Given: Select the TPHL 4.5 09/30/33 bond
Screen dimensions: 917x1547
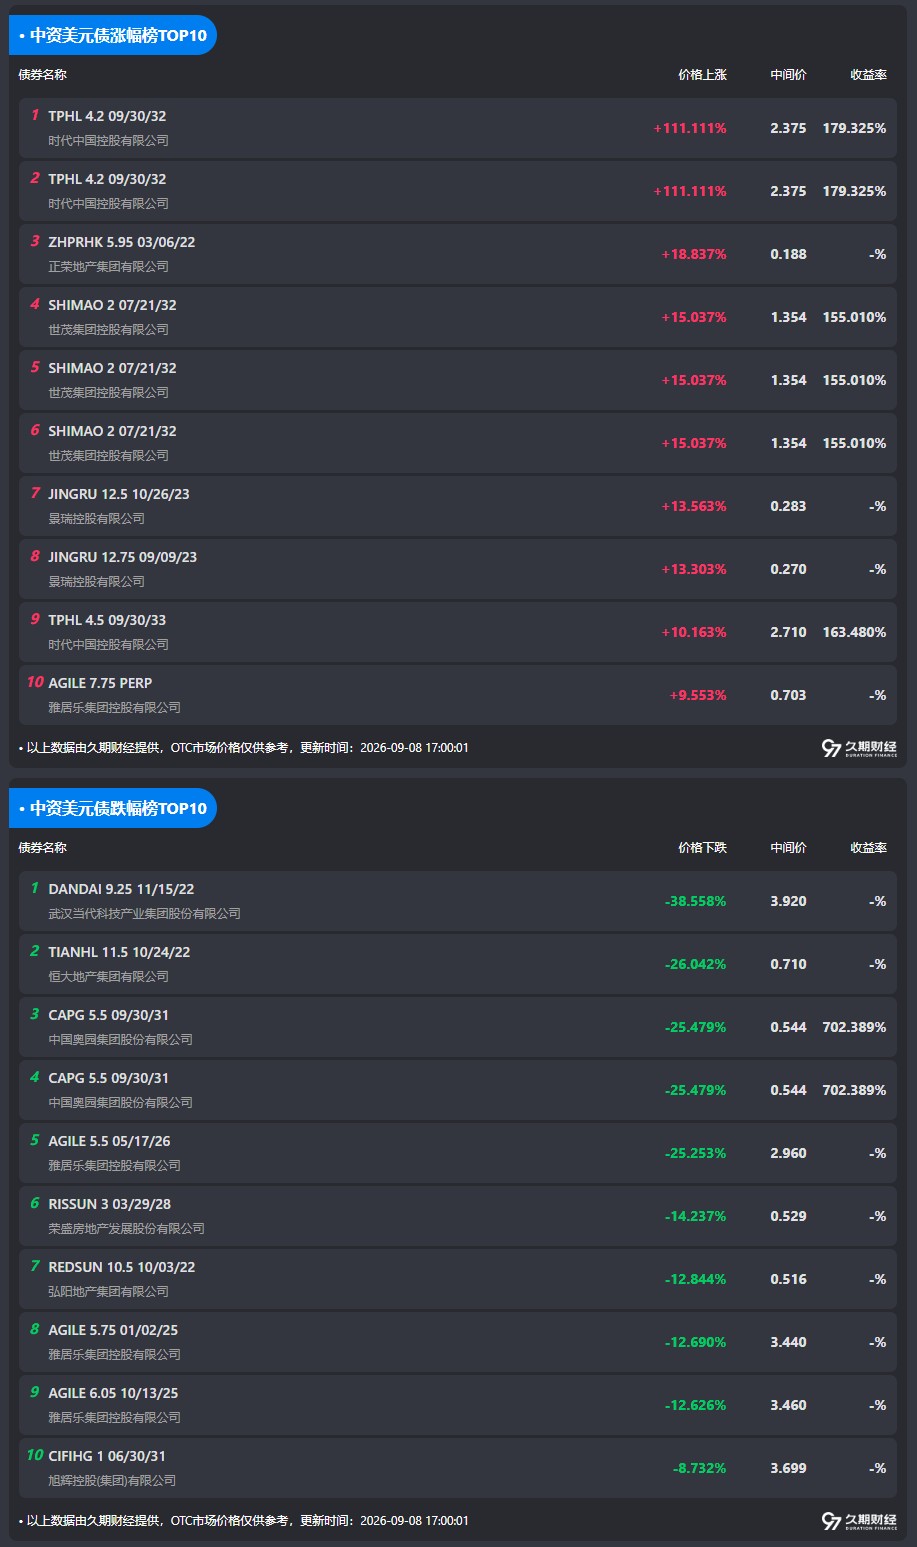Looking at the screenshot, I should point(458,632).
